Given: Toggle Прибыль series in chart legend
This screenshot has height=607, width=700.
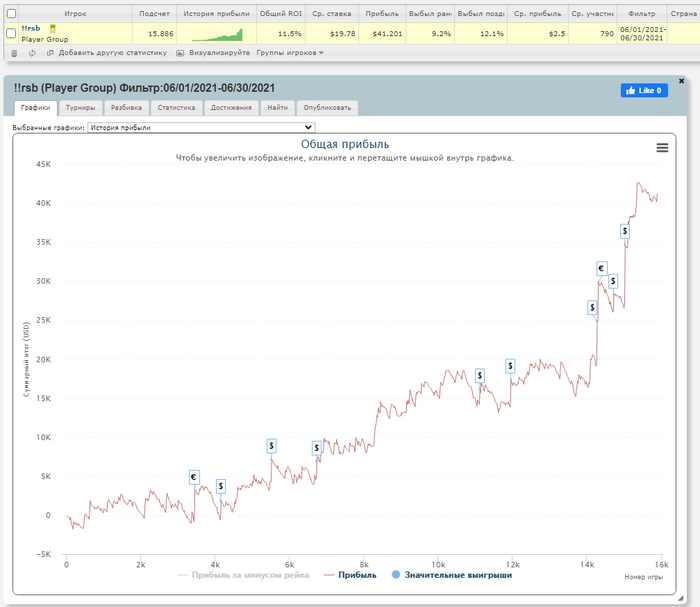Looking at the screenshot, I should click(350, 575).
